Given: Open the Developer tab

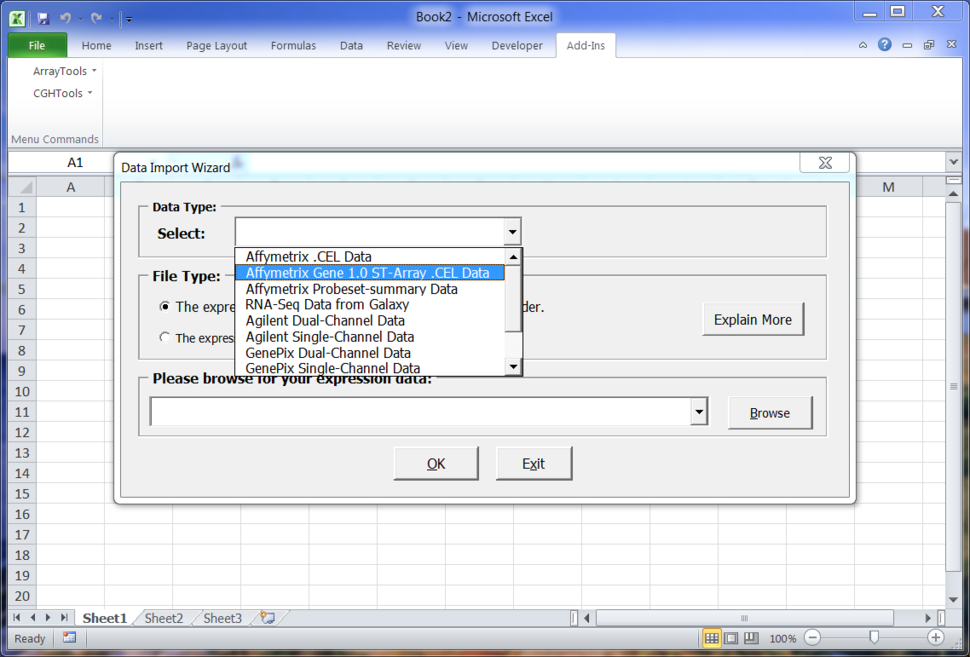Looking at the screenshot, I should coord(517,45).
